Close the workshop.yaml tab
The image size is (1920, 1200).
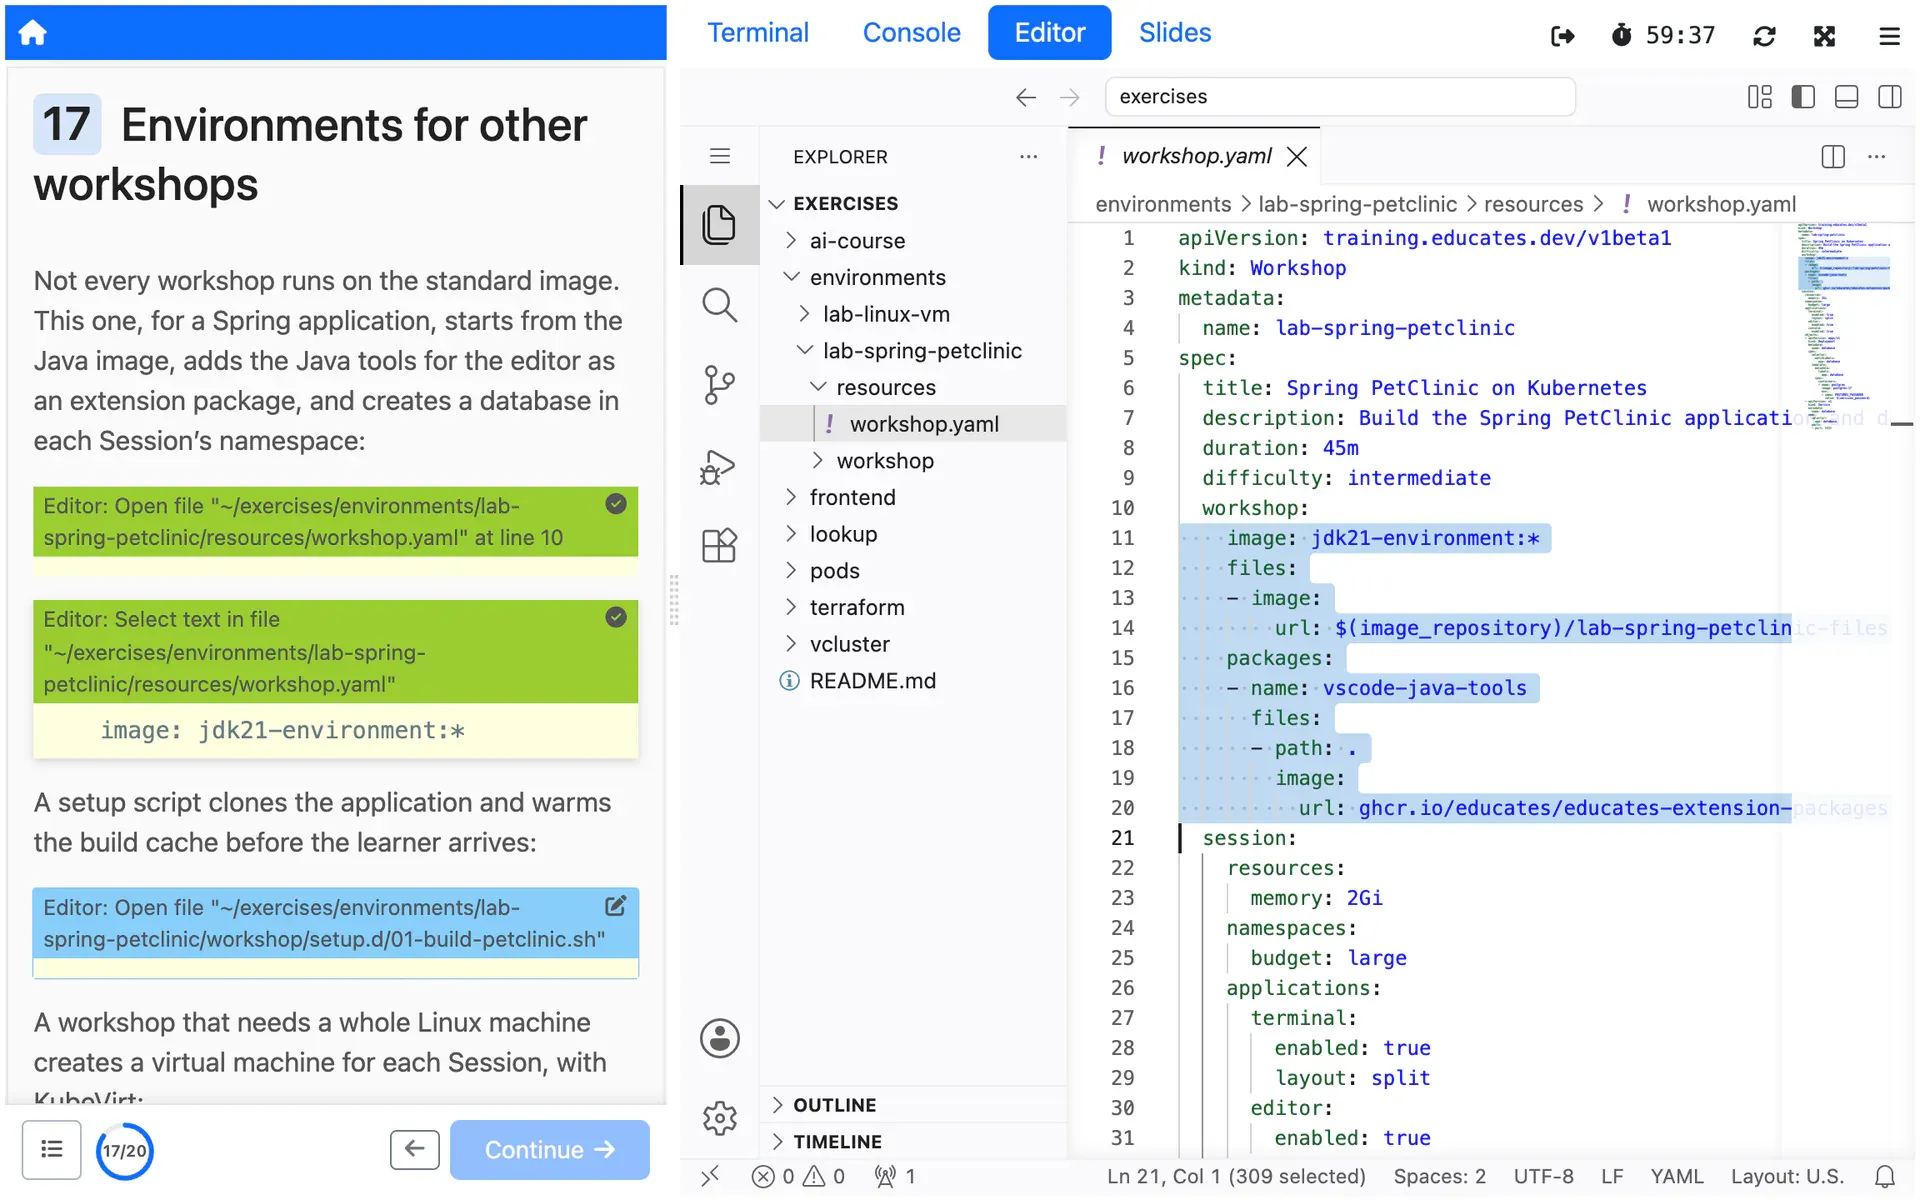[1297, 156]
